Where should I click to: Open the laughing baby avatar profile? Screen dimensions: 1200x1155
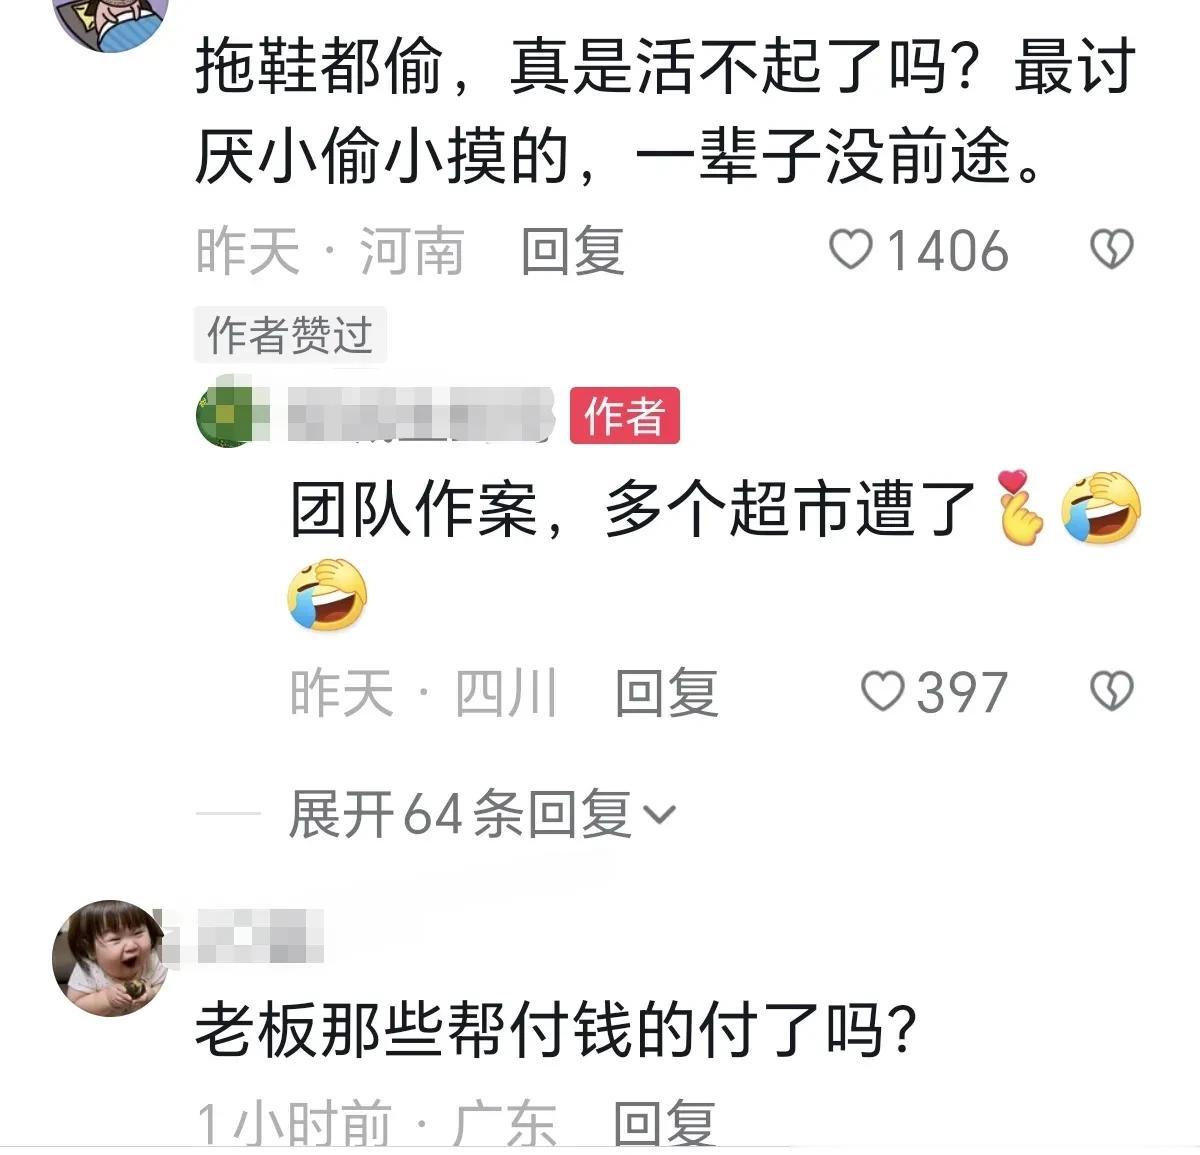pyautogui.click(x=109, y=958)
